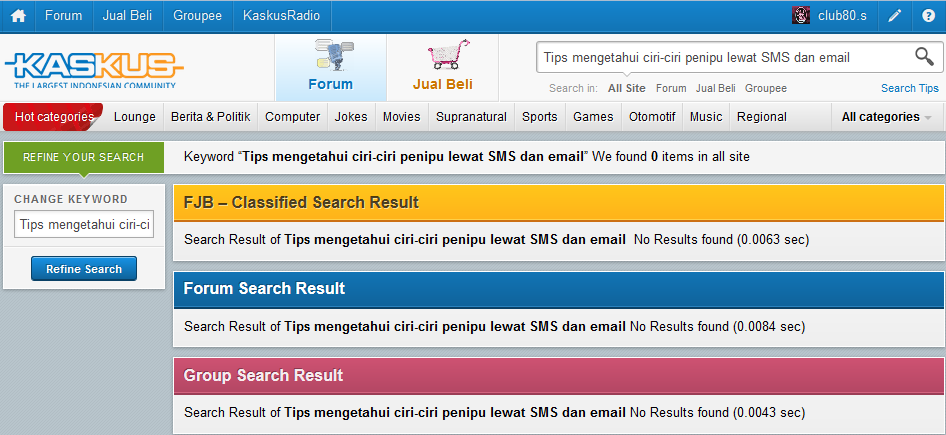Open the Regional category
The image size is (946, 435).
pos(762,117)
